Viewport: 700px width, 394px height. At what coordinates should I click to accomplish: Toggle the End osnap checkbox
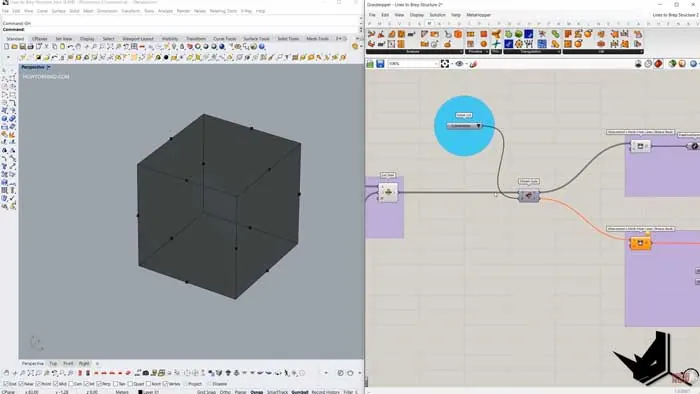(x=6, y=384)
